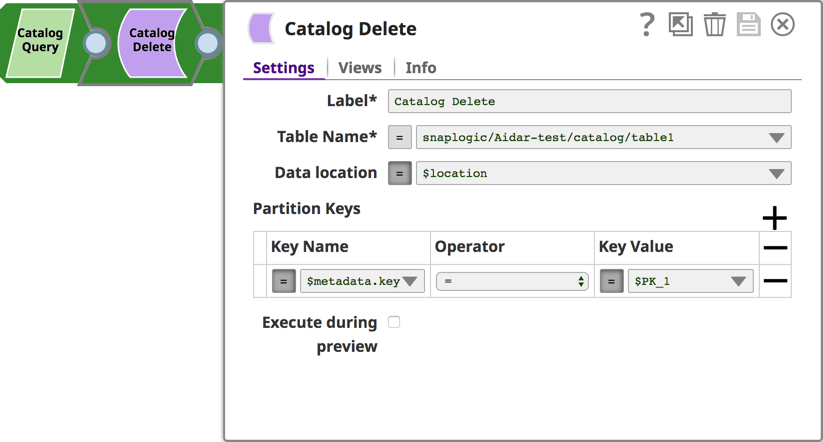
Task: Toggle expression button for Key Value
Action: [611, 281]
